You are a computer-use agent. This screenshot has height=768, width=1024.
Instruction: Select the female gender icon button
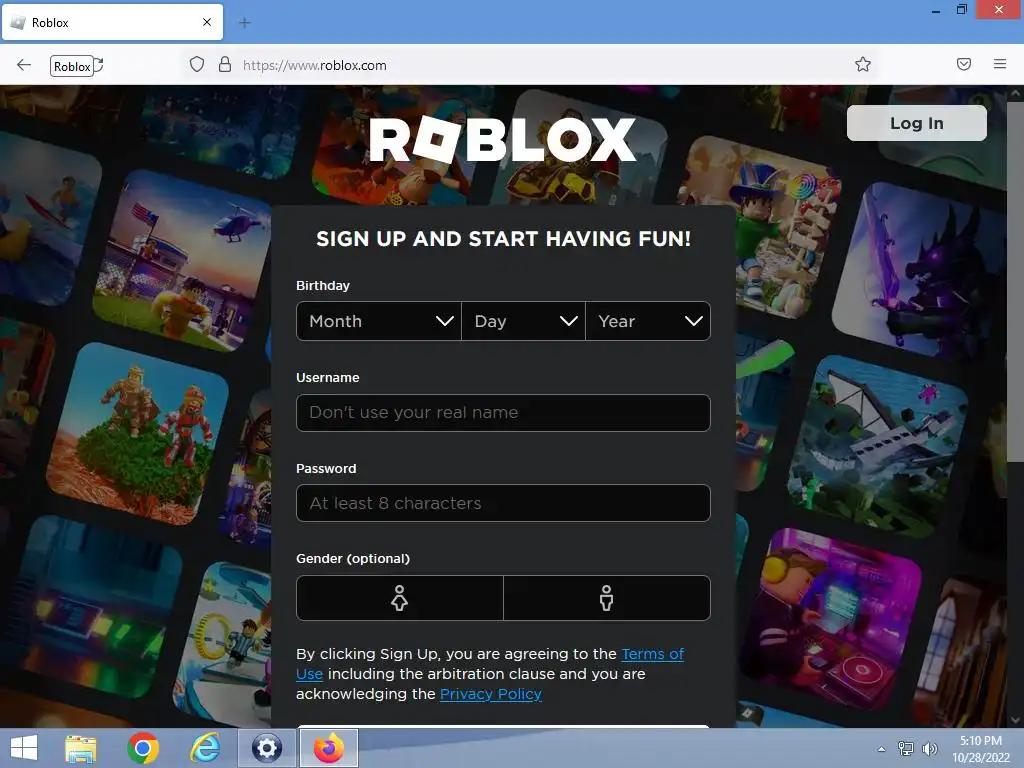[400, 598]
